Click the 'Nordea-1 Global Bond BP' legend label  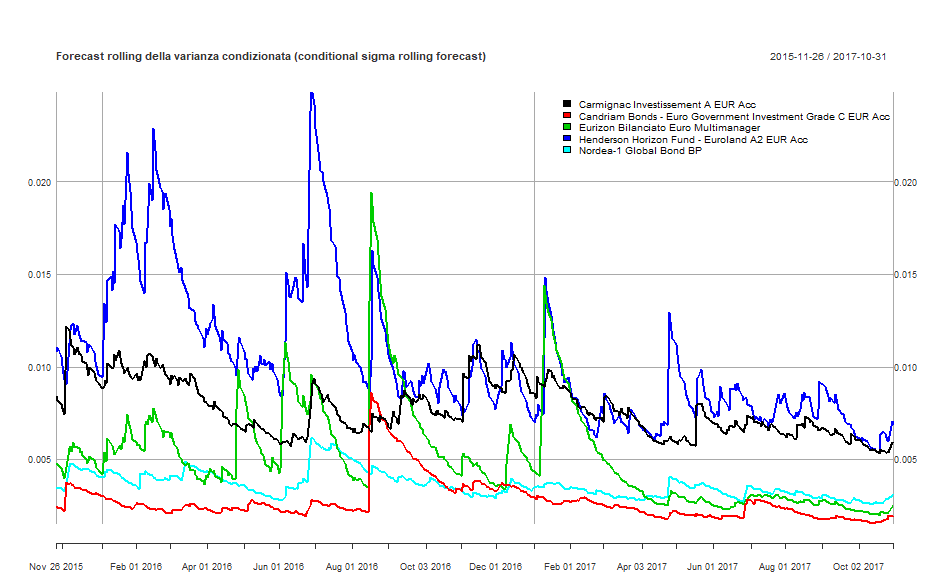[640, 151]
